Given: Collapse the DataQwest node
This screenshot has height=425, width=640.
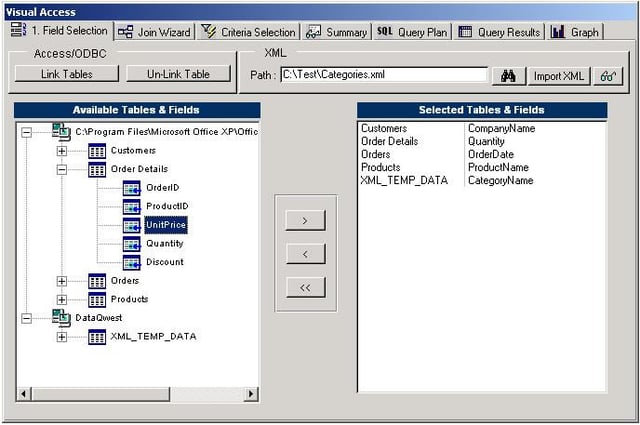Looking at the screenshot, I should point(27,318).
